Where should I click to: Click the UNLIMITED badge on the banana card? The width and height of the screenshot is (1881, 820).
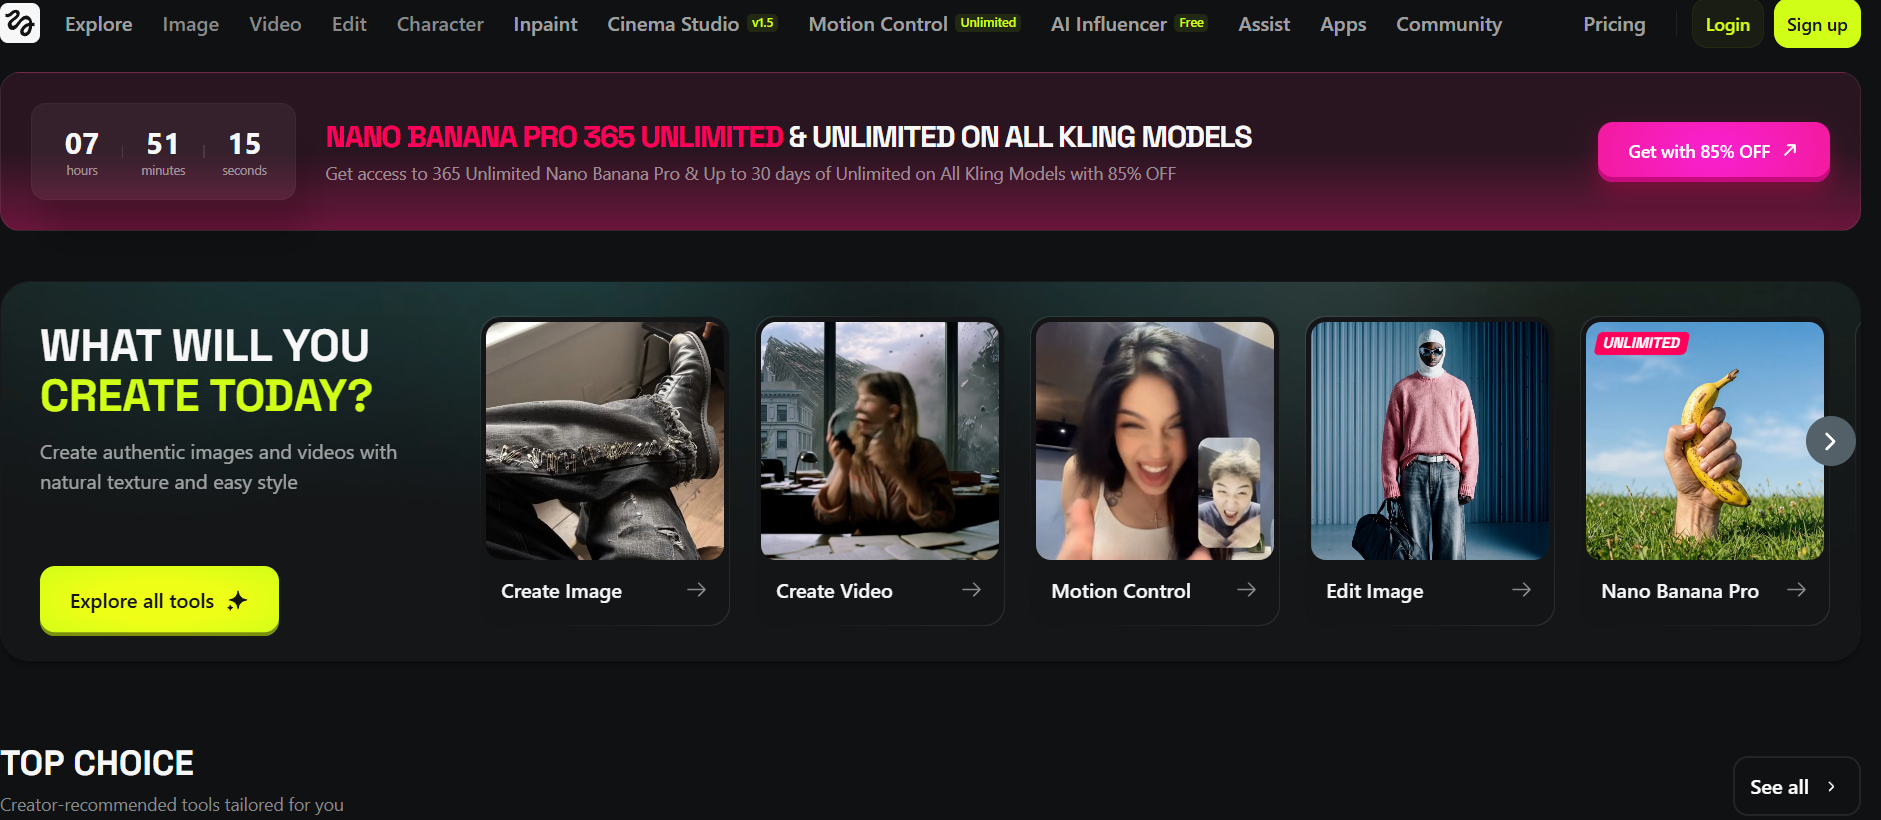tap(1641, 343)
